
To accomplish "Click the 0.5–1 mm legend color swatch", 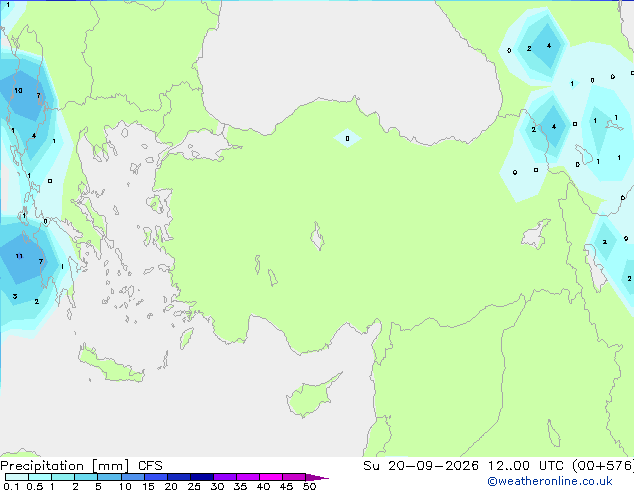I will pyautogui.click(x=40, y=477).
